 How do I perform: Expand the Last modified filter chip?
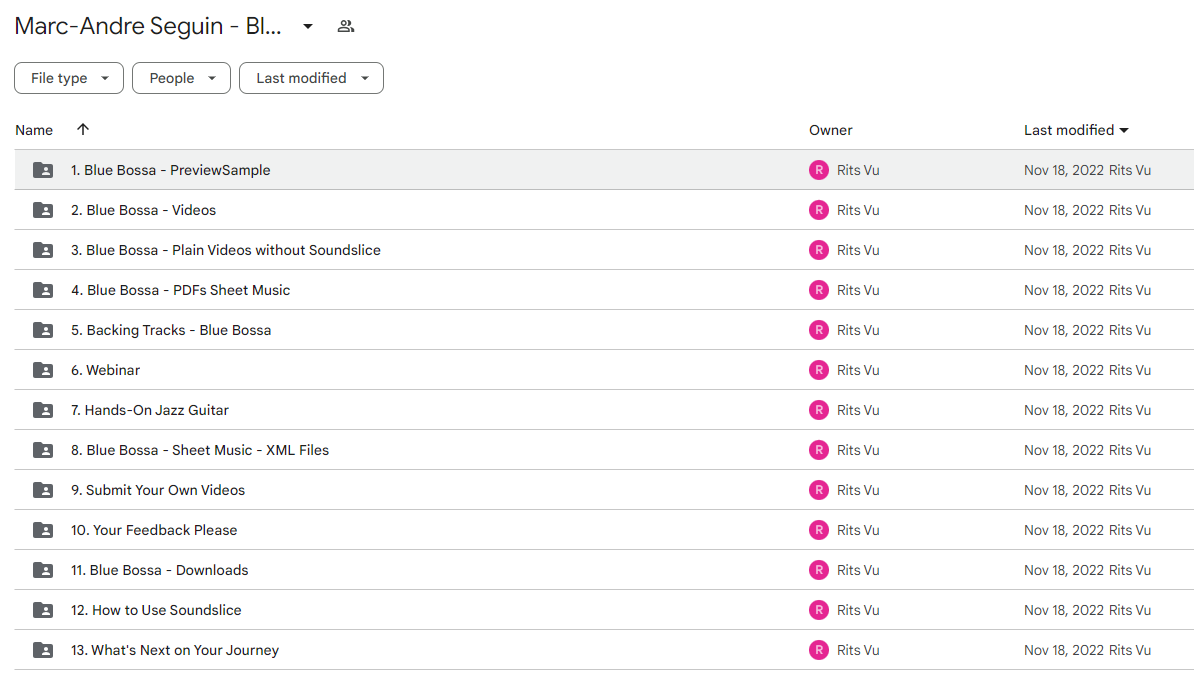pyautogui.click(x=311, y=78)
